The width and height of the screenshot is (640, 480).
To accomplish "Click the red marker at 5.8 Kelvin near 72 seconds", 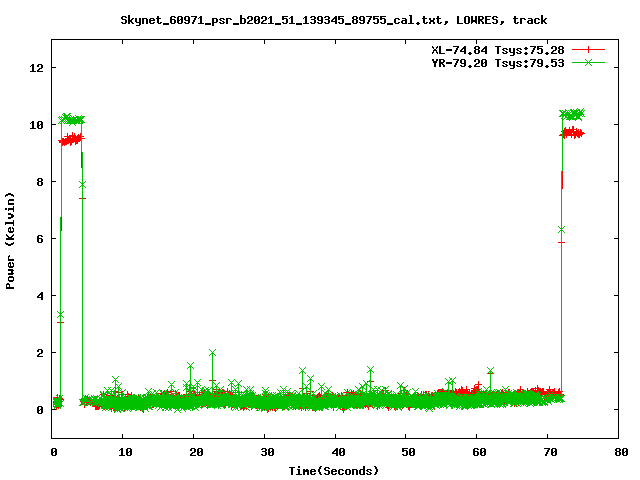I will click(x=561, y=243).
